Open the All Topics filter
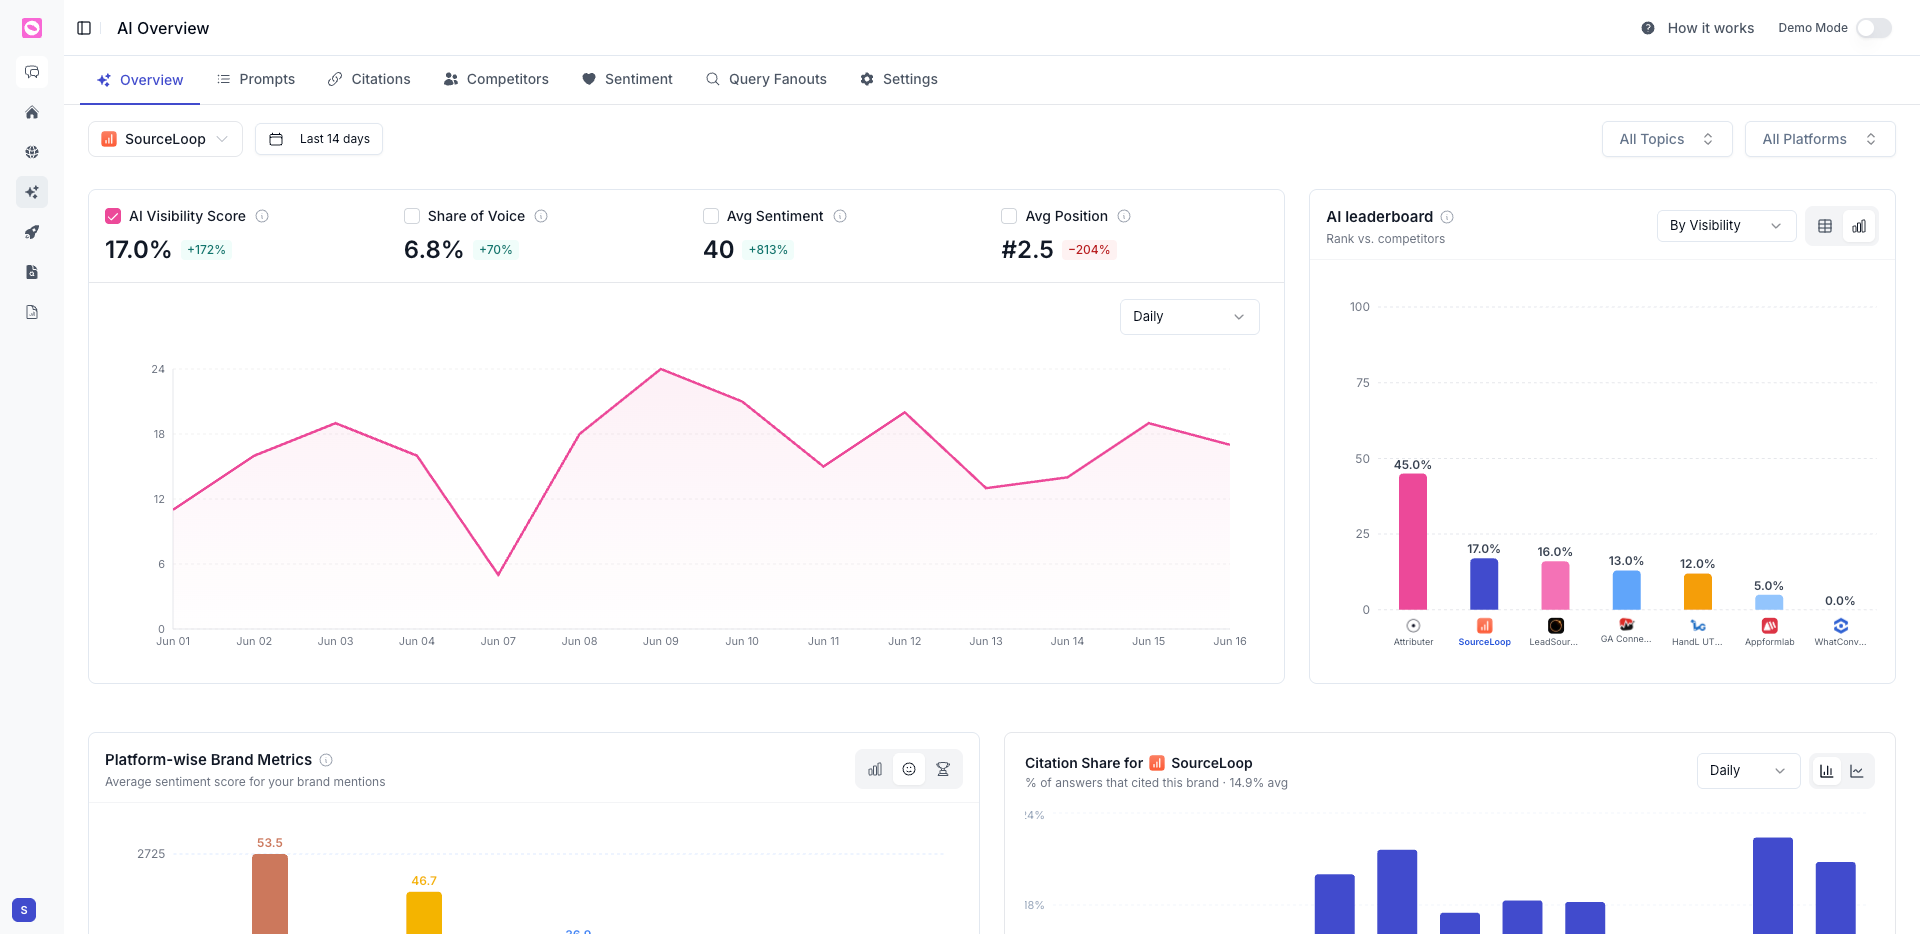Viewport: 1920px width, 934px height. (1667, 139)
